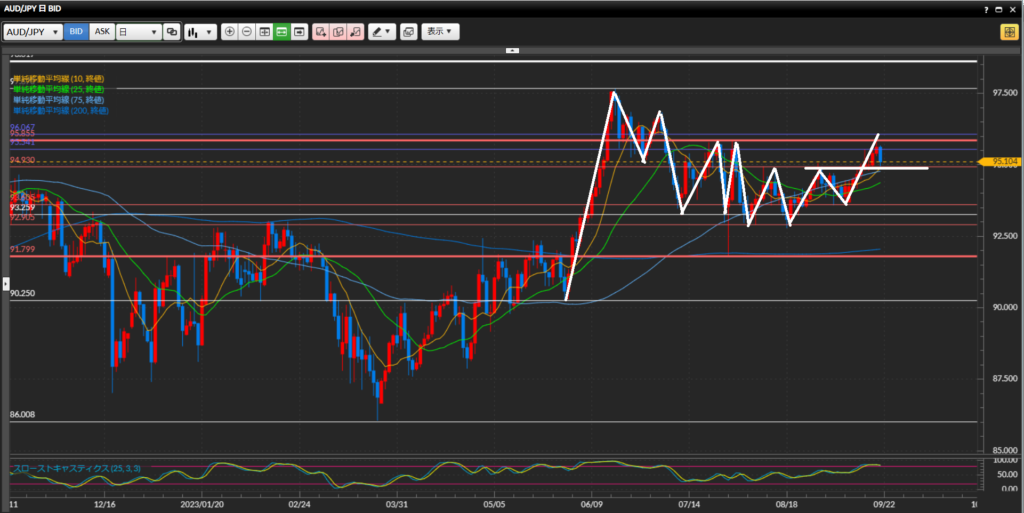Open the chart type bar-style dropdown
Image resolution: width=1024 pixels, height=513 pixels.
click(200, 32)
